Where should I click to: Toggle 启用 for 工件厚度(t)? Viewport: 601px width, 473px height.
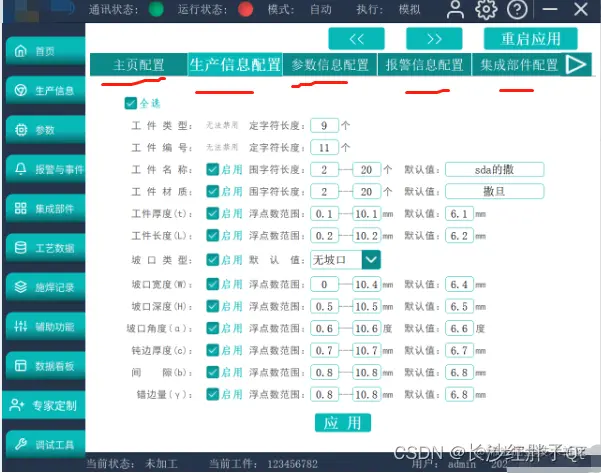pos(212,214)
